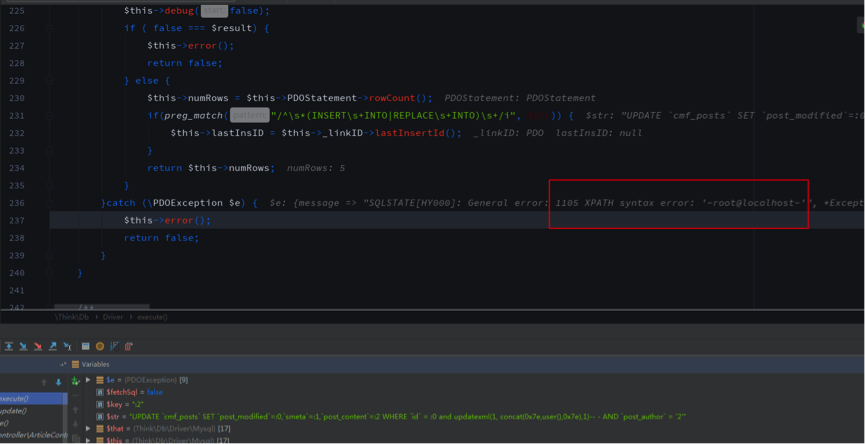Move to next frame with down arrow
Viewport: 865px width, 444px height.
click(59, 381)
